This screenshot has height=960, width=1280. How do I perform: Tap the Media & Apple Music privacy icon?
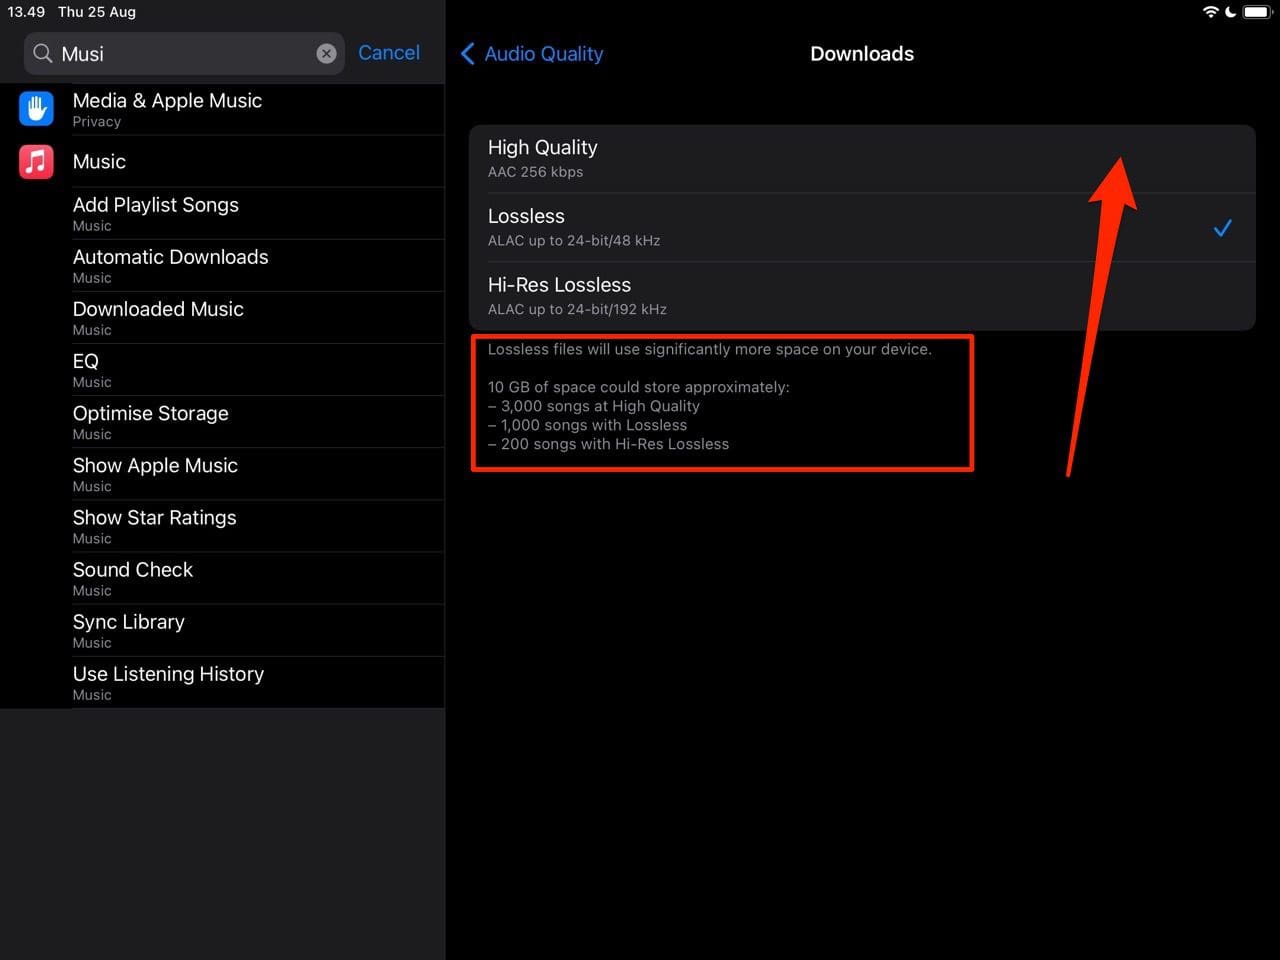[x=36, y=109]
